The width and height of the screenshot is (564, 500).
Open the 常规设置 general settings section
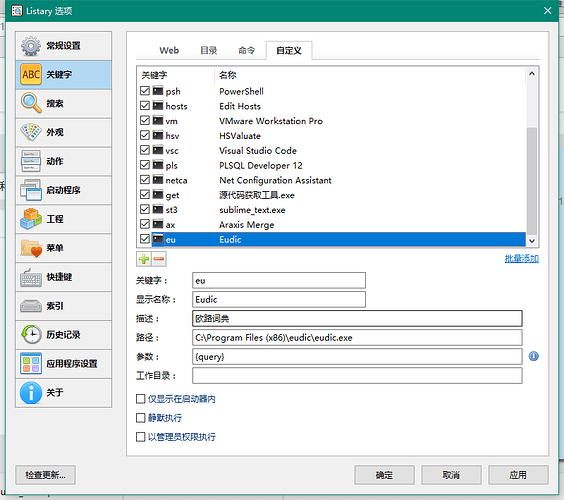pos(63,46)
